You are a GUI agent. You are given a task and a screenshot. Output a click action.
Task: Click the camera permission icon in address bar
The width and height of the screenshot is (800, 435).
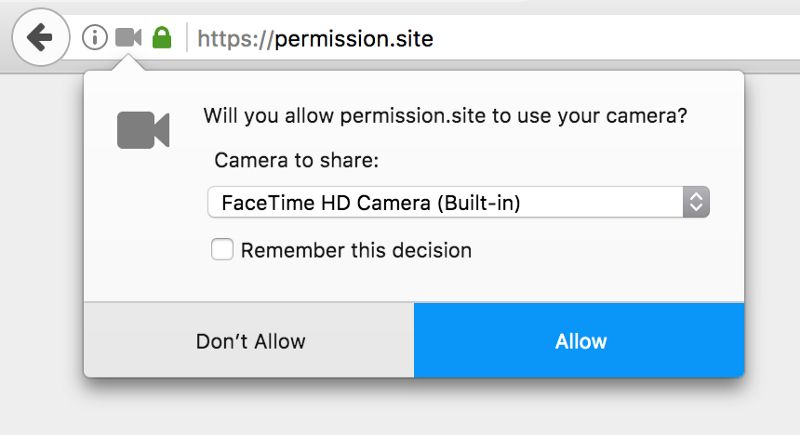[x=128, y=38]
